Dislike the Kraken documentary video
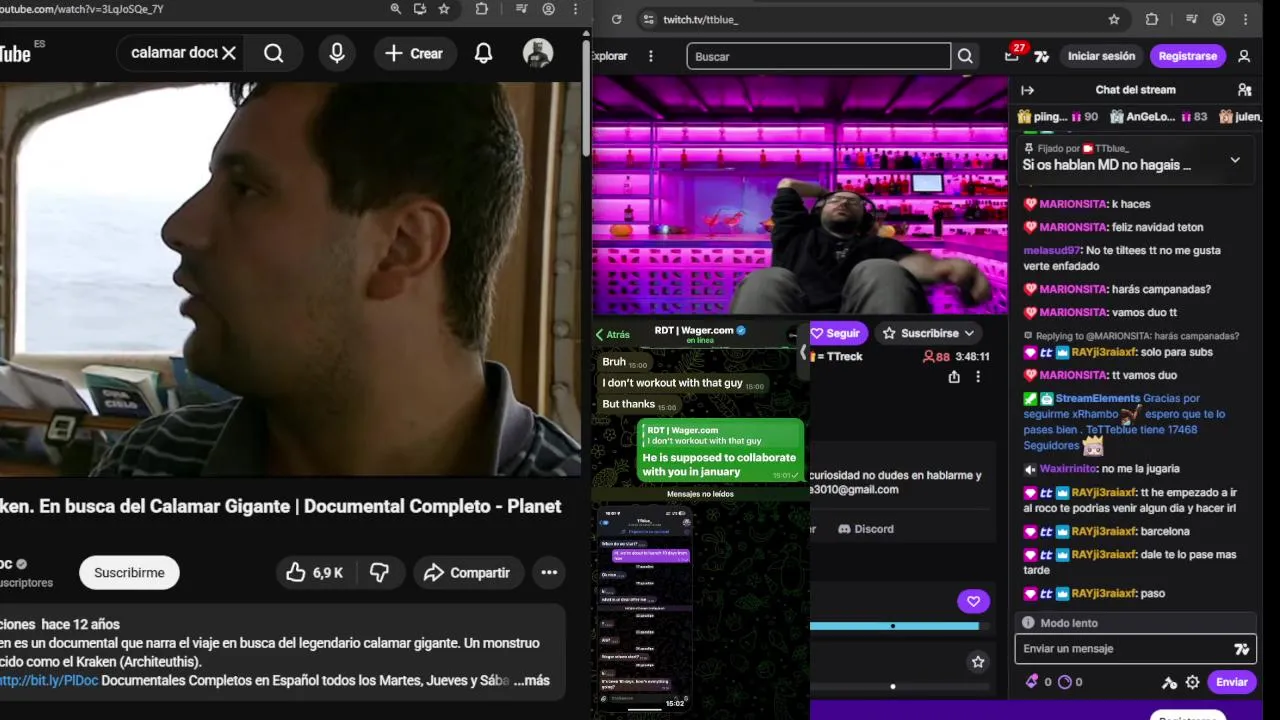Image resolution: width=1280 pixels, height=720 pixels. pyautogui.click(x=379, y=573)
